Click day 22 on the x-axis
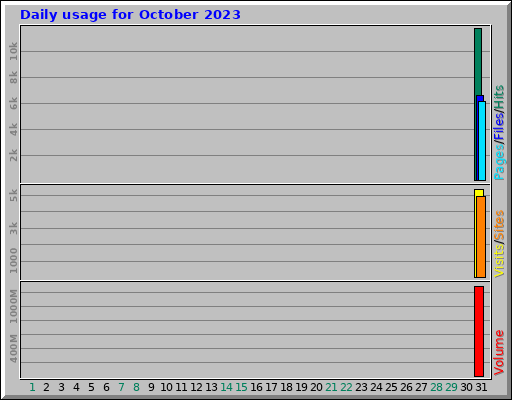The width and height of the screenshot is (512, 400). pos(346,387)
